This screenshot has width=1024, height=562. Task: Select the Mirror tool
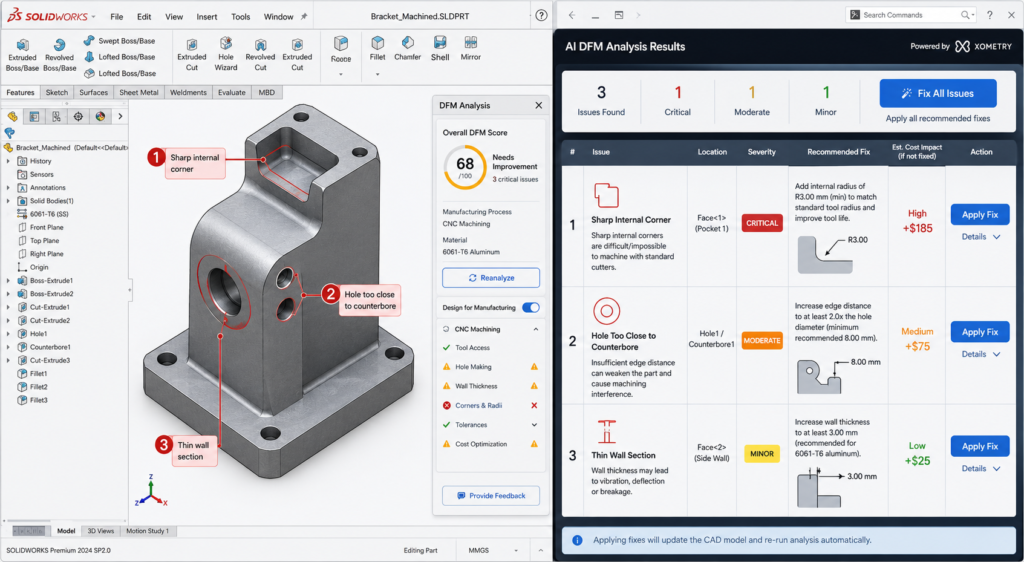tap(470, 49)
